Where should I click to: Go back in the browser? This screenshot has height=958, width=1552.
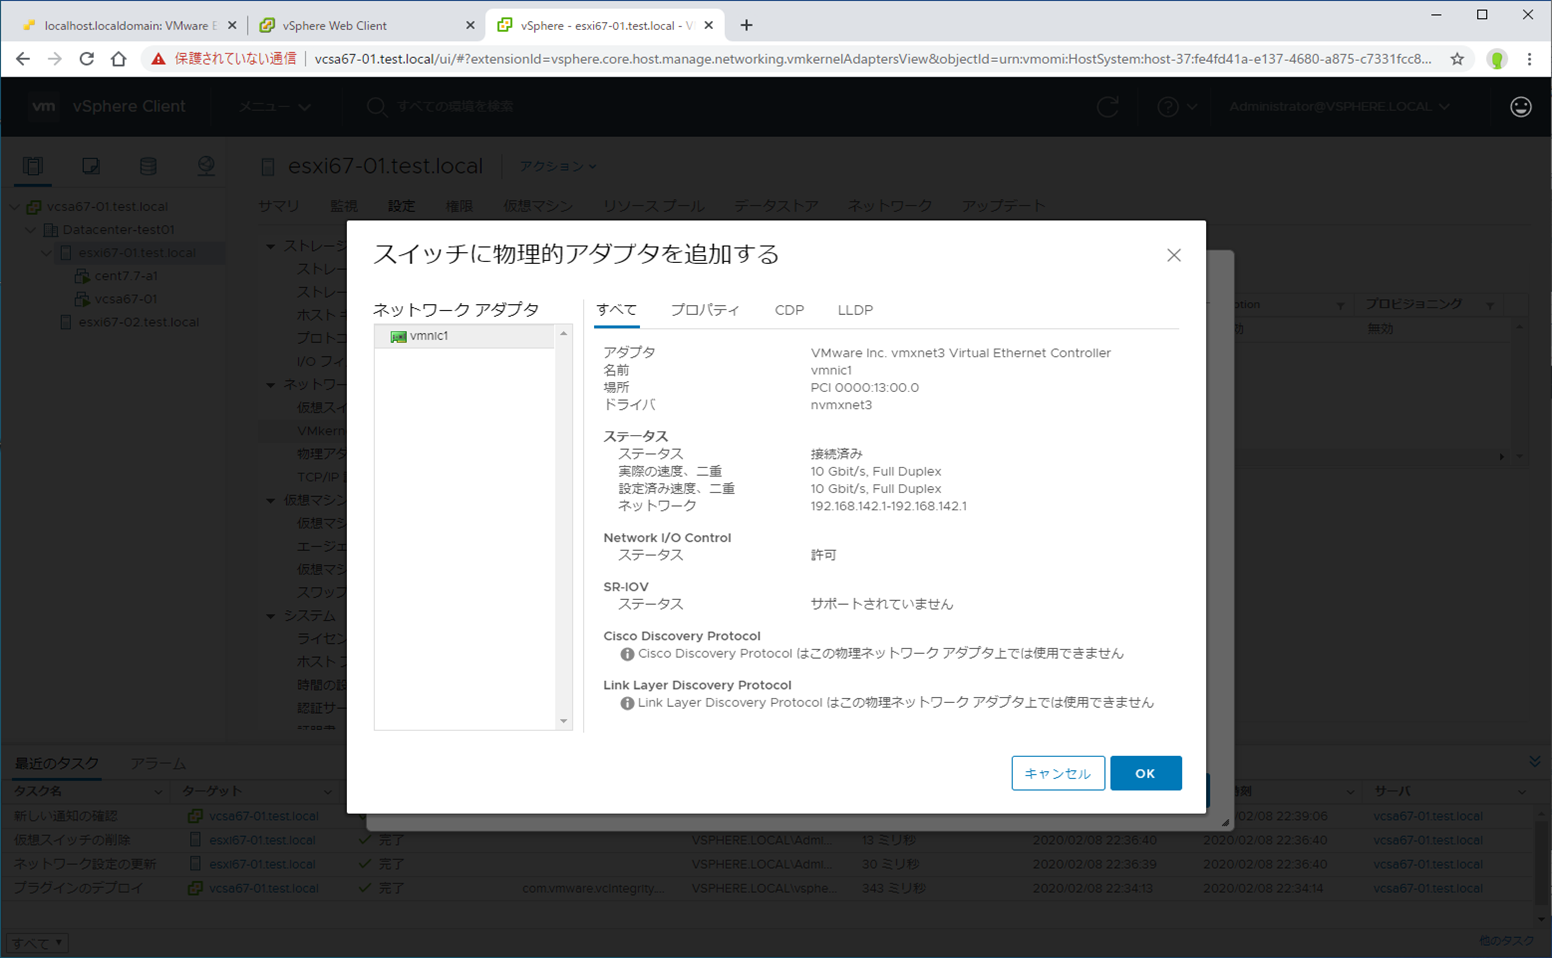pyautogui.click(x=23, y=59)
